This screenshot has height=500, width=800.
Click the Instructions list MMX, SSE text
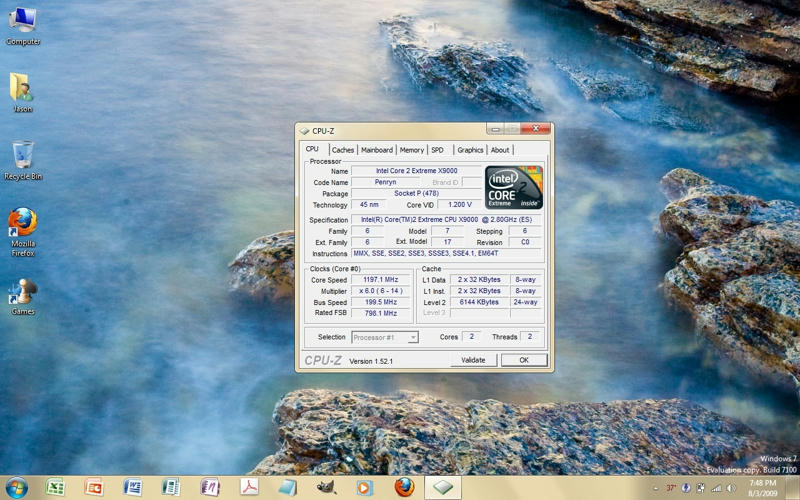click(x=446, y=254)
